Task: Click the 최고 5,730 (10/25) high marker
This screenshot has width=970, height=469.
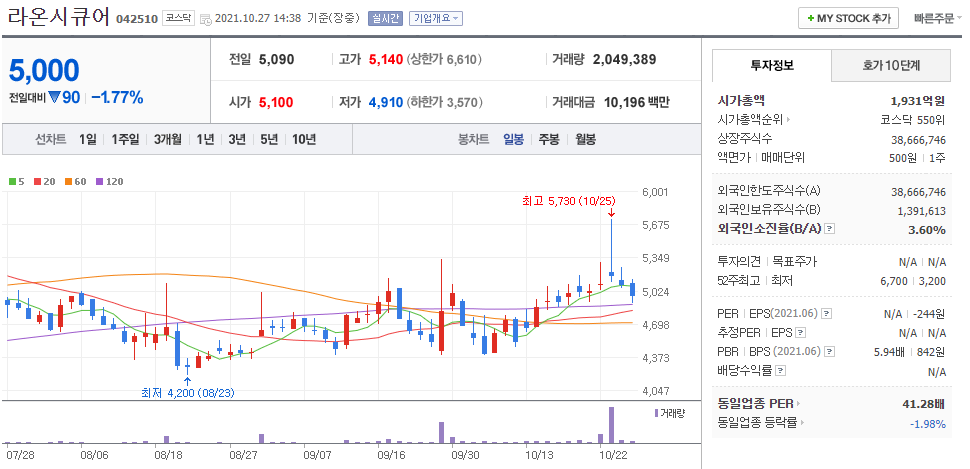Action: point(569,200)
